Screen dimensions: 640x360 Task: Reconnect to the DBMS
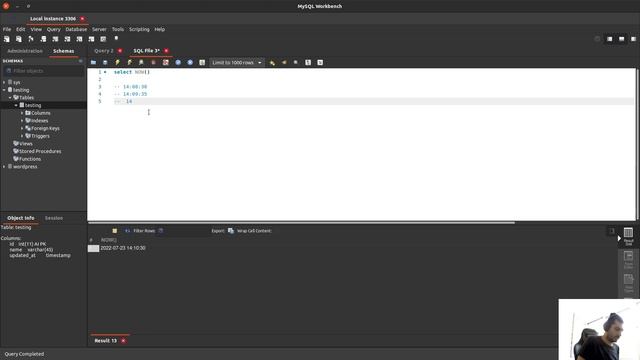pyautogui.click(x=116, y=38)
